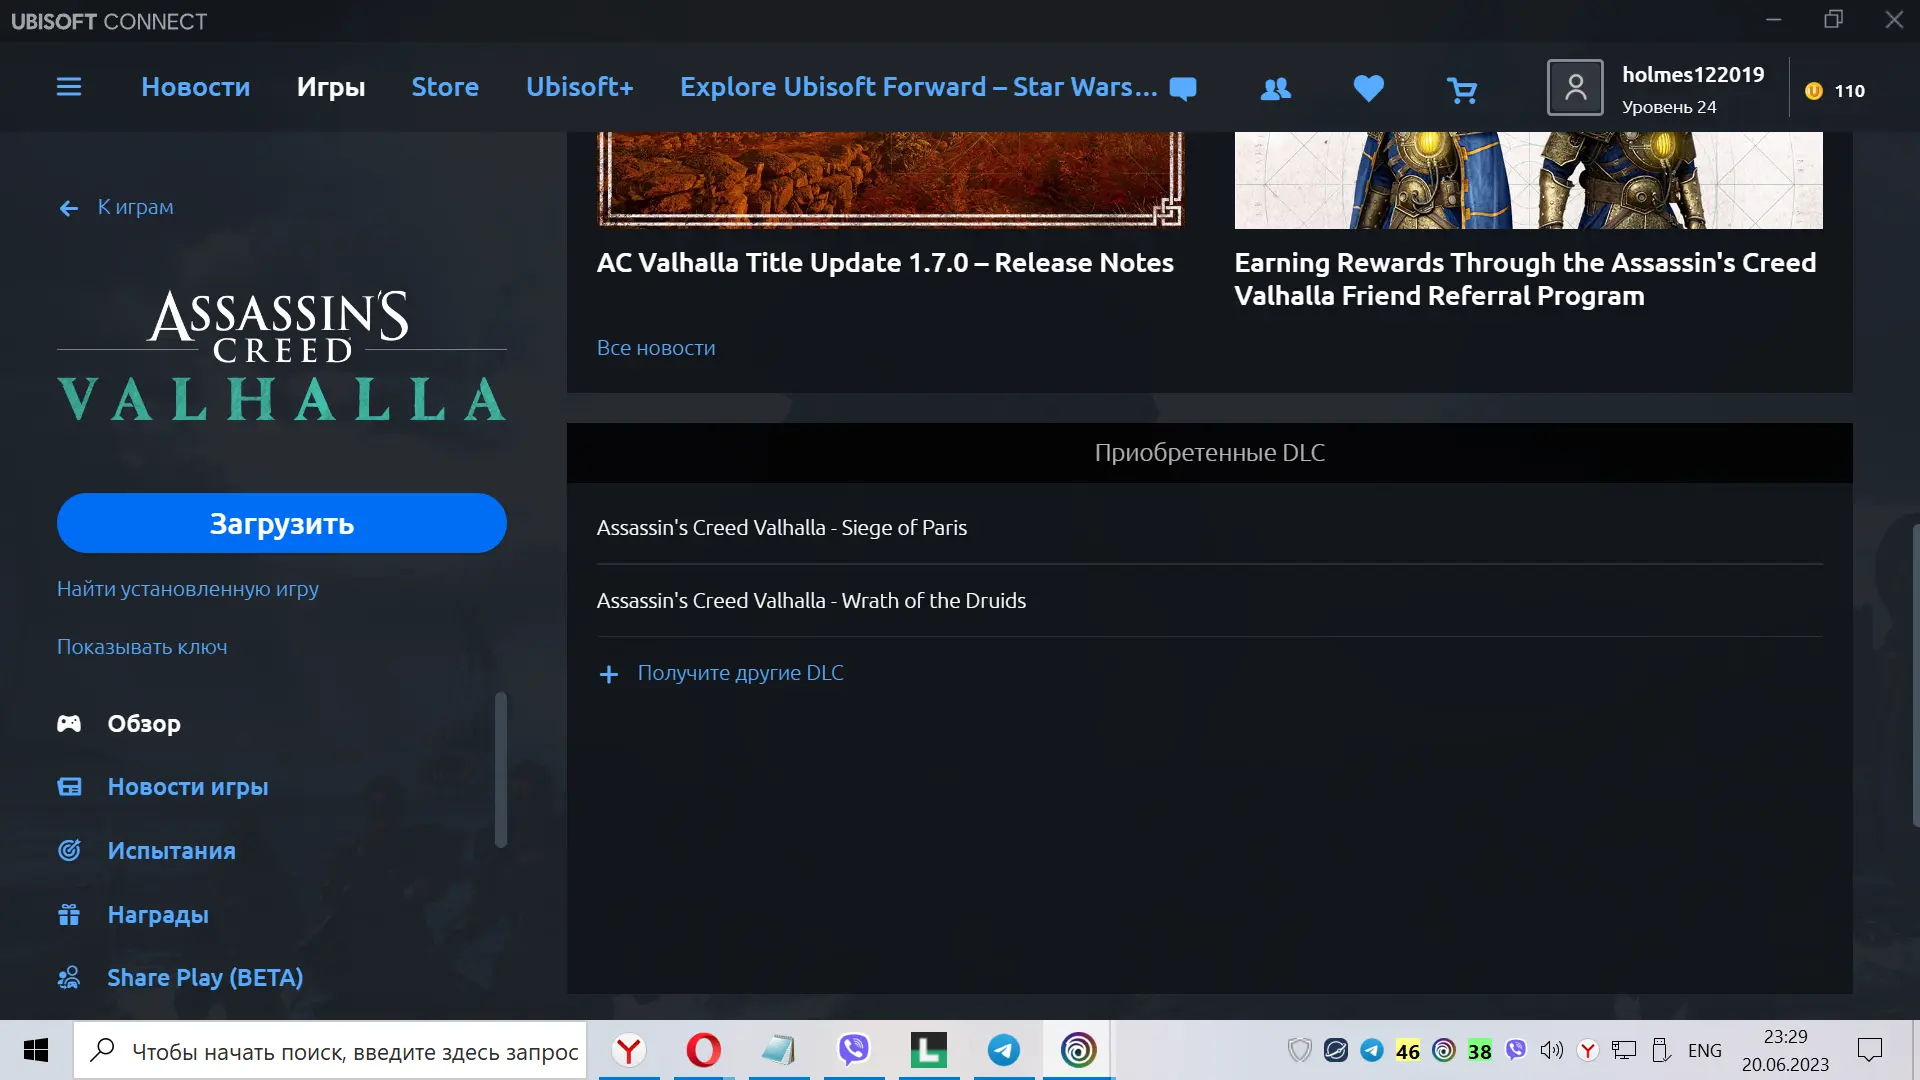Click the ENG language indicator
Image resolution: width=1920 pixels, height=1080 pixels.
click(1705, 1050)
